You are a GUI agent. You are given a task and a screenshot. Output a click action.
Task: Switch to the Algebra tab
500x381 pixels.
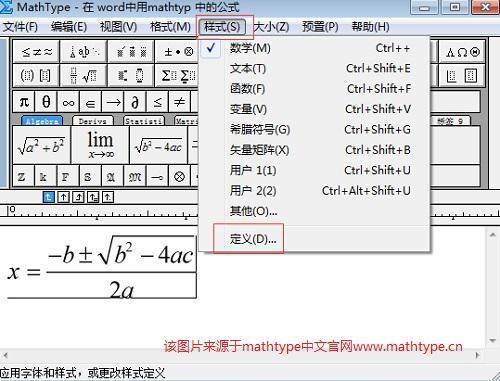click(x=42, y=121)
